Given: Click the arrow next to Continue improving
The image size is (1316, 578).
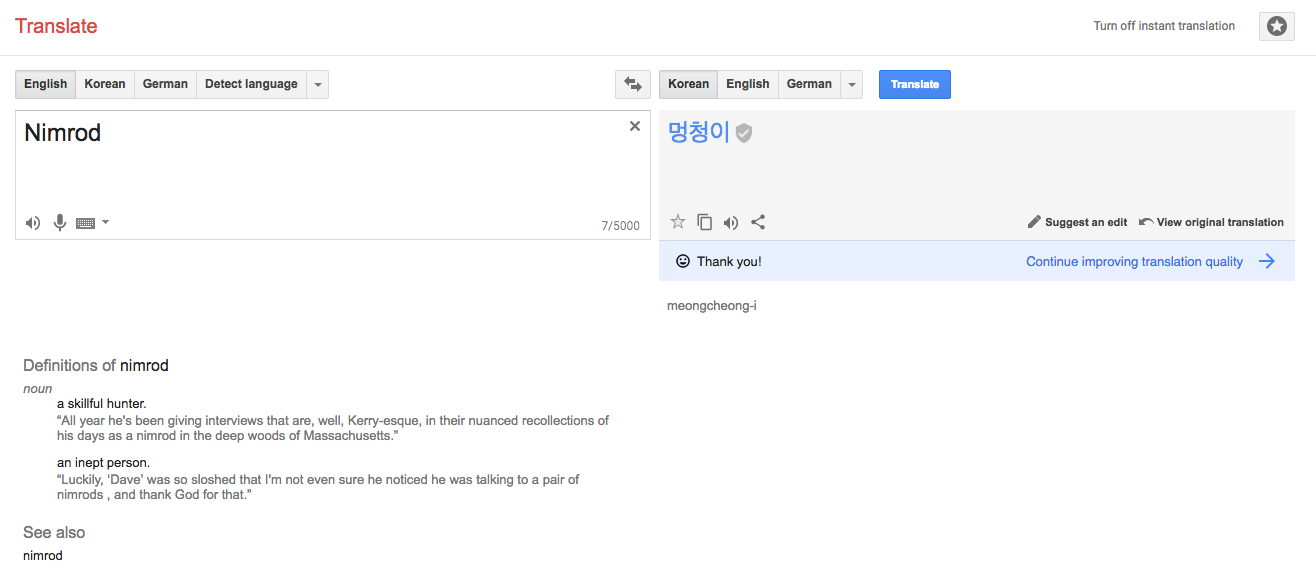Looking at the screenshot, I should [x=1267, y=261].
